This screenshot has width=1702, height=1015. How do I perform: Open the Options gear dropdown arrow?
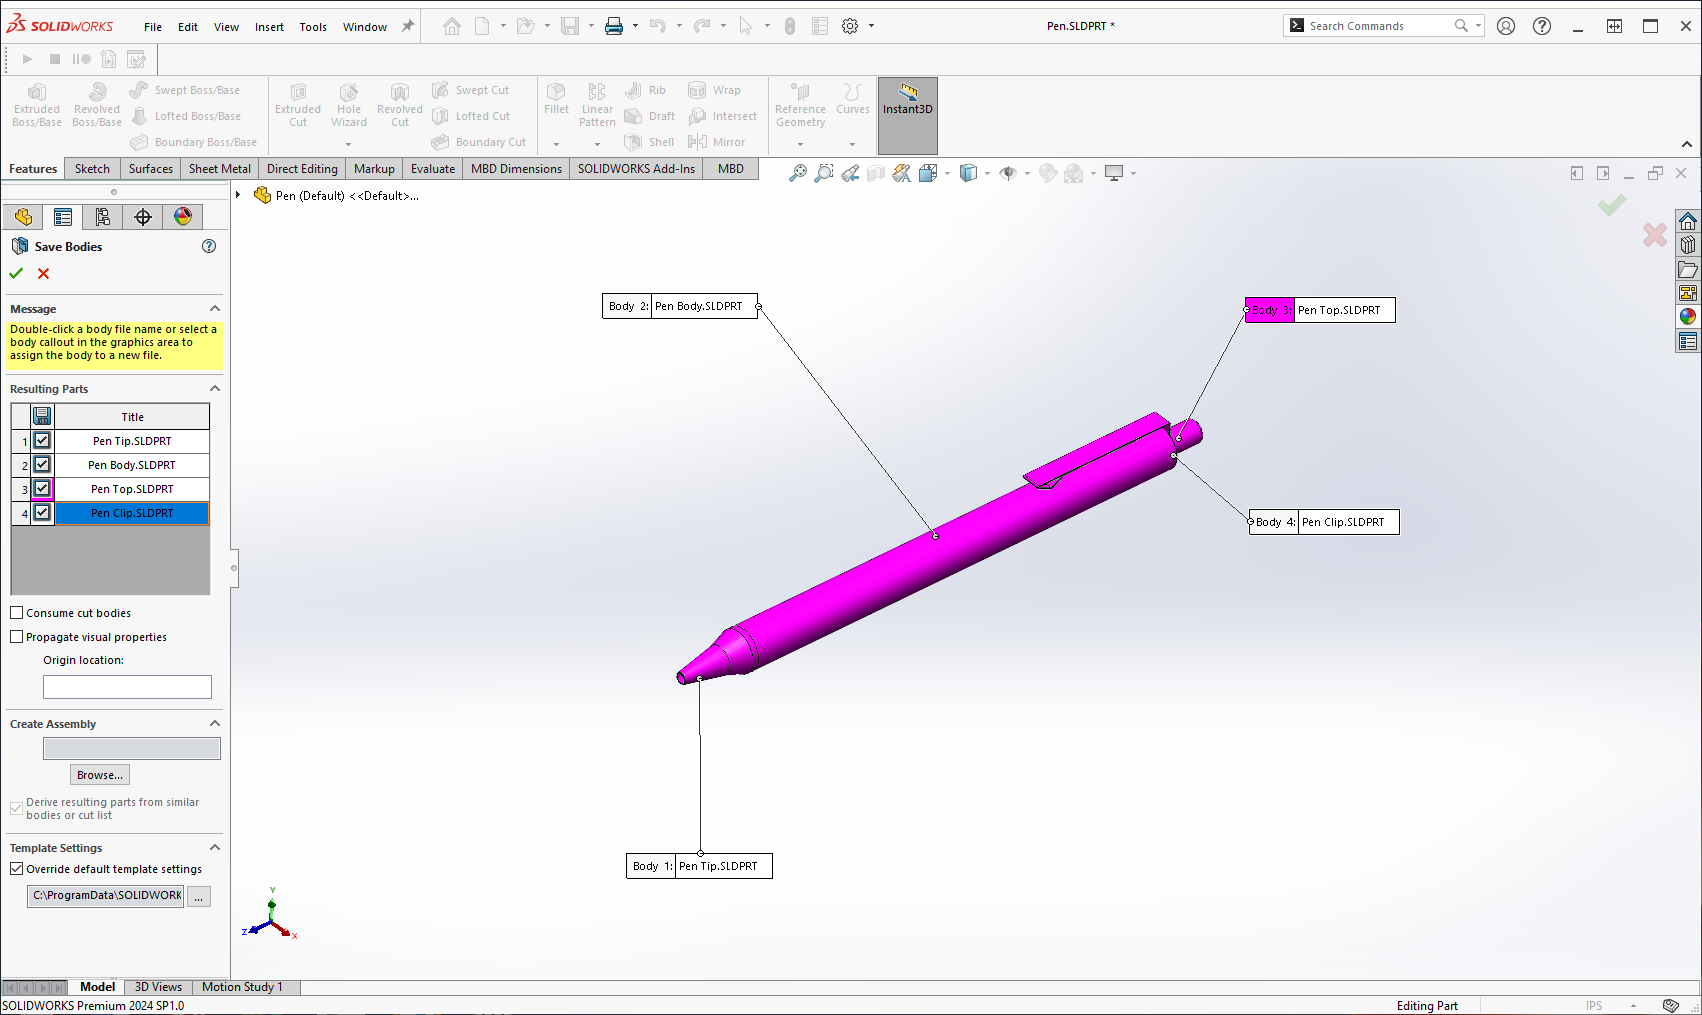[x=871, y=26]
